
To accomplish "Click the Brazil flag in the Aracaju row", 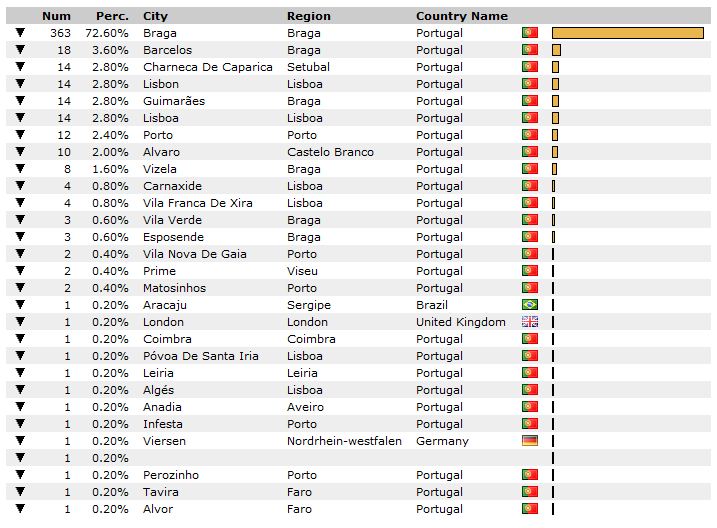I will (x=530, y=304).
